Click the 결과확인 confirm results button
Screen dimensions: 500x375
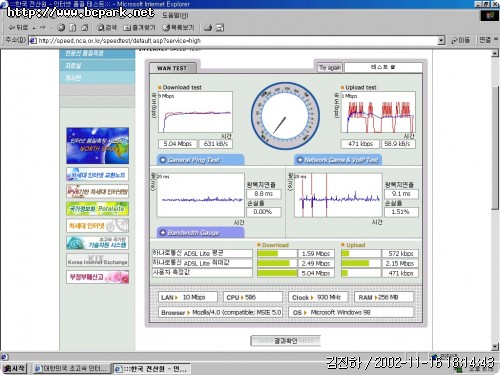286,341
